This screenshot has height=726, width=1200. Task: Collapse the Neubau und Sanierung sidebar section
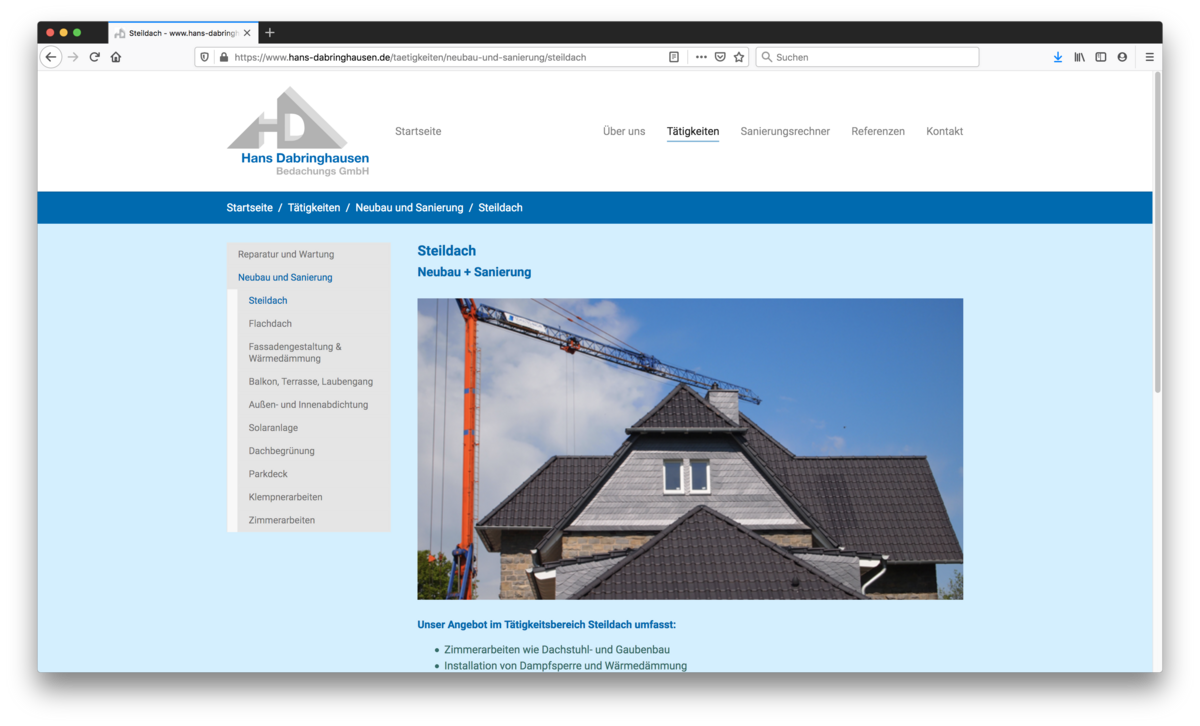pyautogui.click(x=285, y=277)
